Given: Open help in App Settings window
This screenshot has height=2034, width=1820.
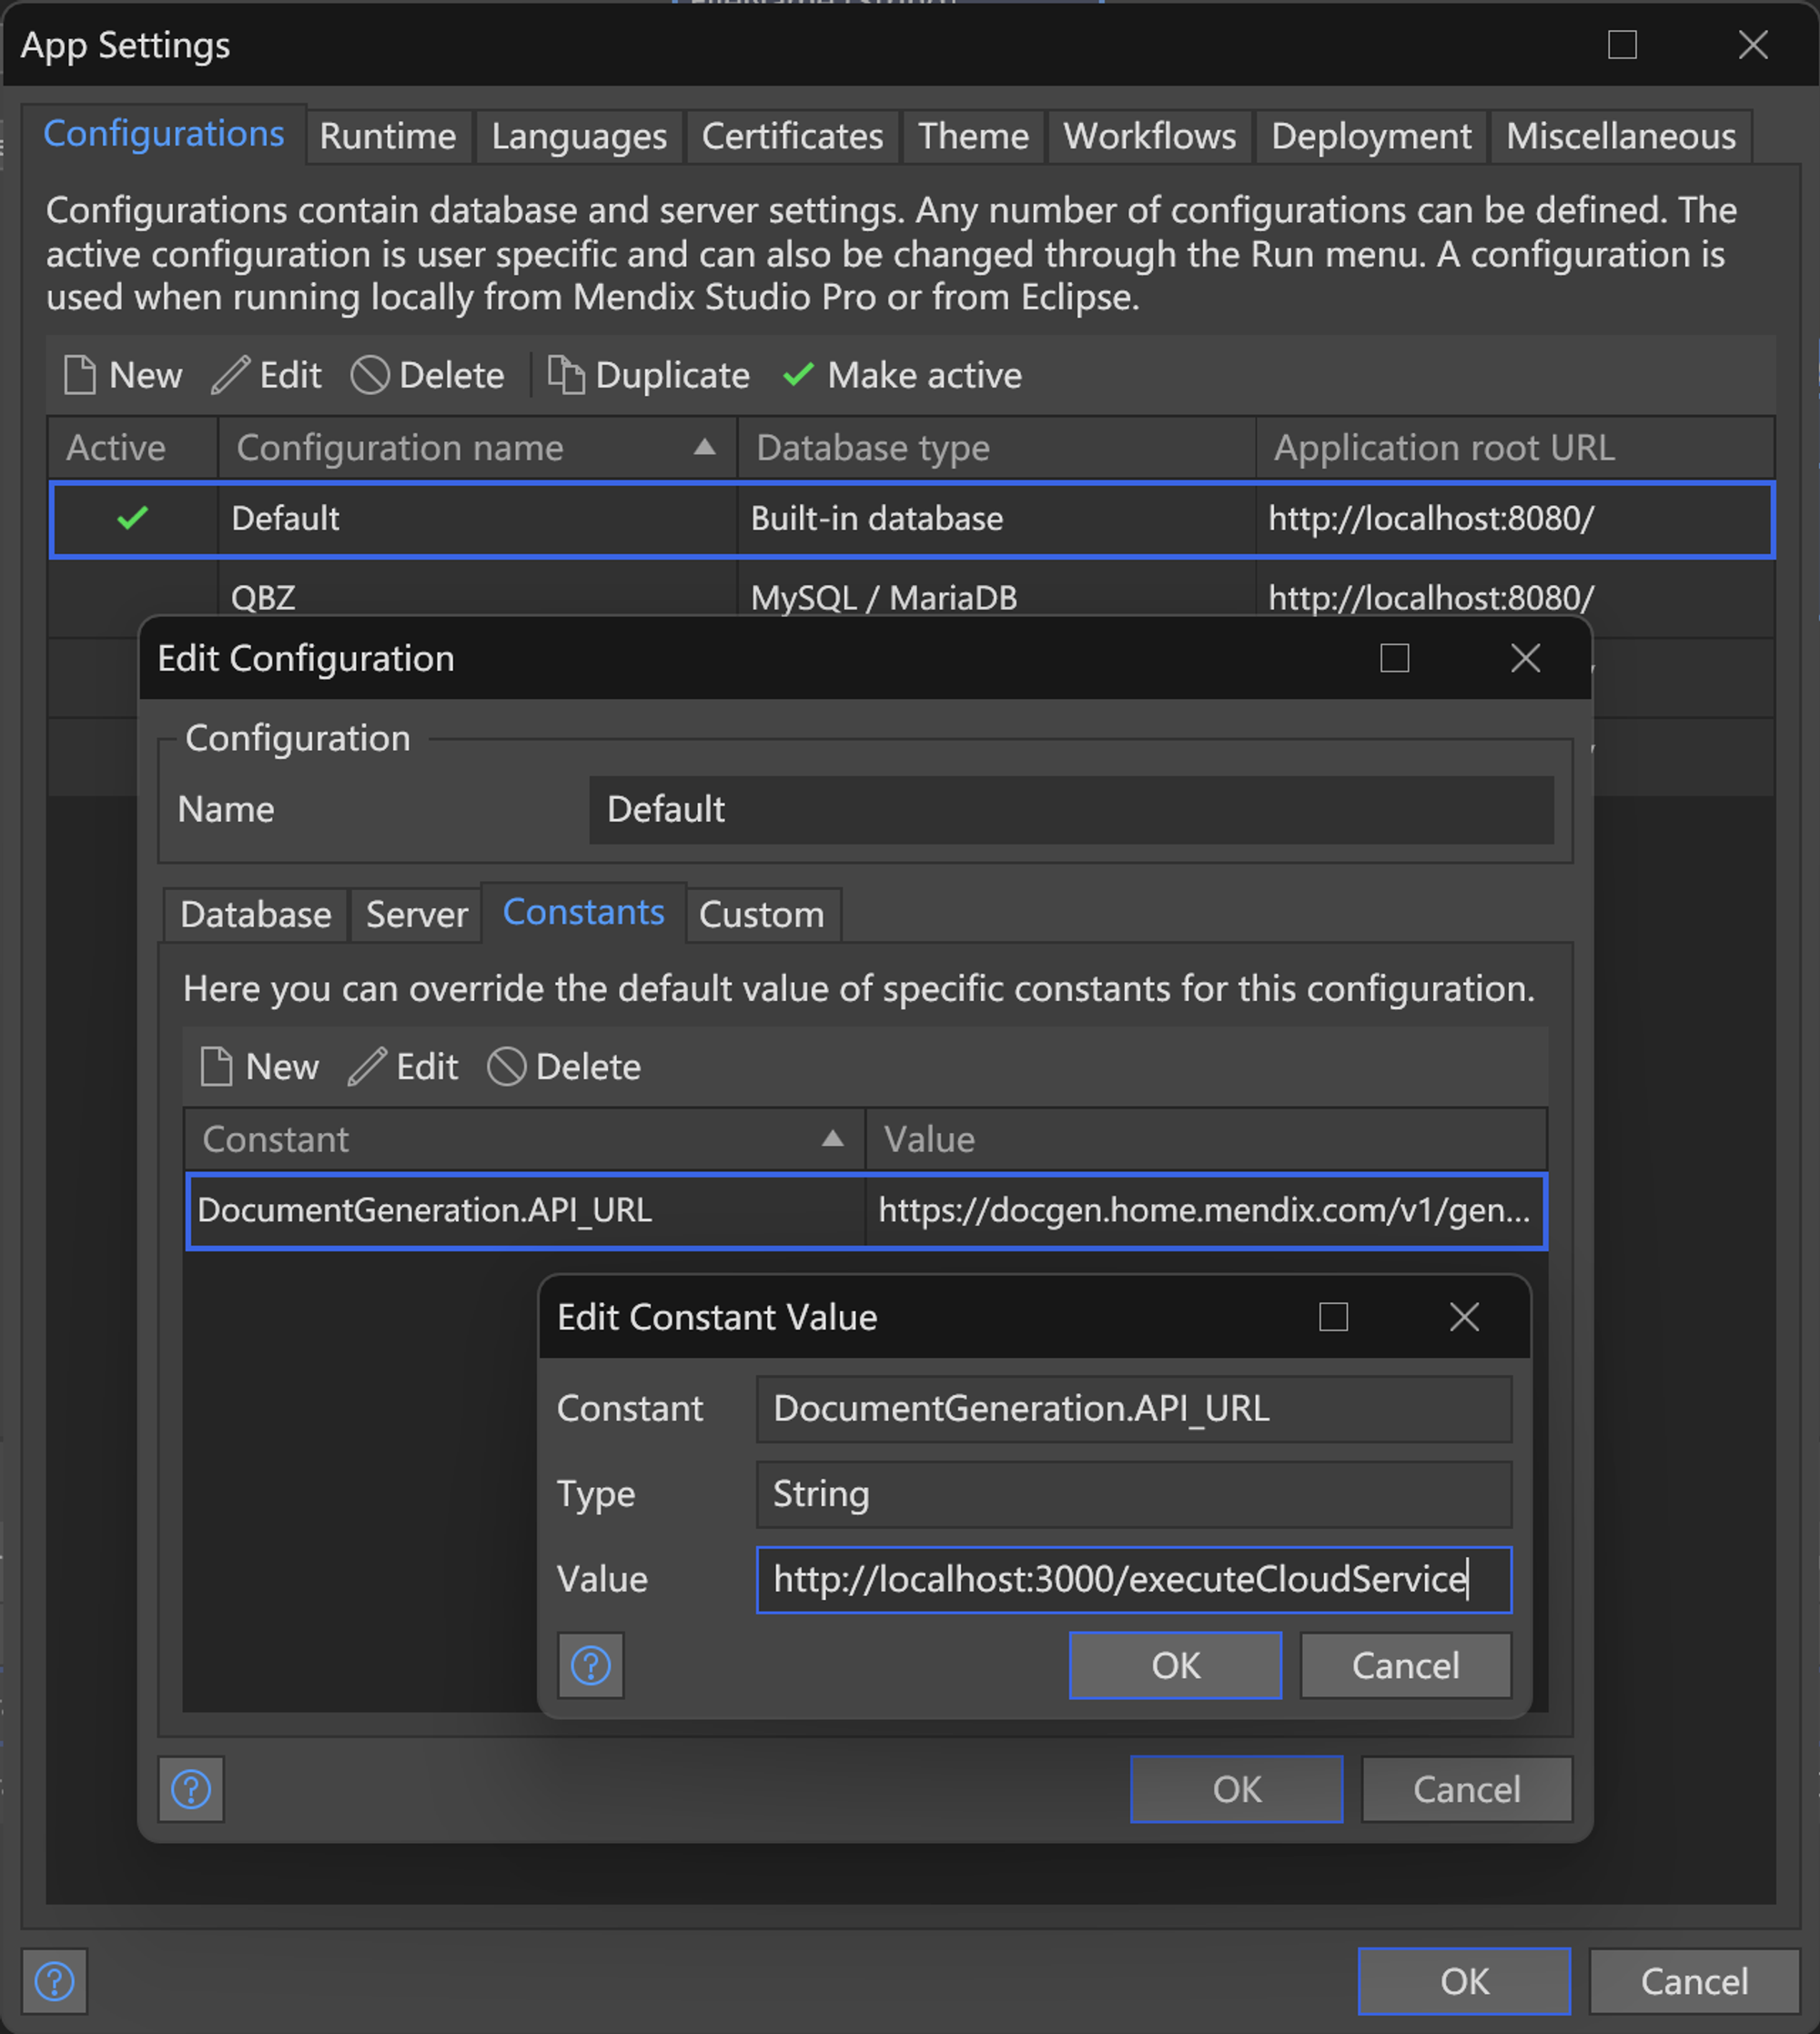Looking at the screenshot, I should (54, 1981).
